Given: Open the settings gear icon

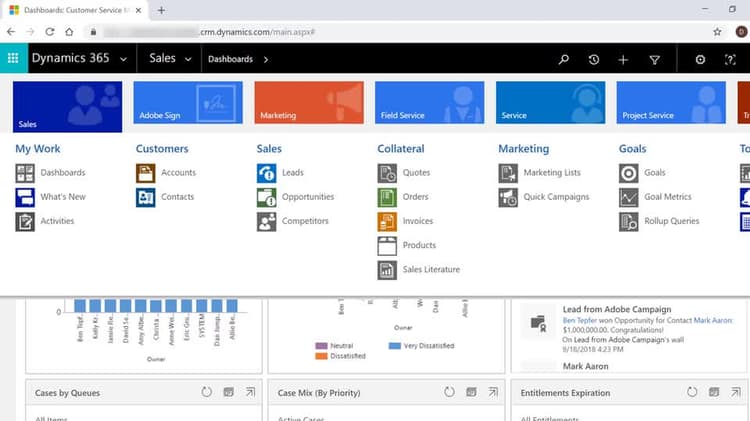Looking at the screenshot, I should (700, 59).
